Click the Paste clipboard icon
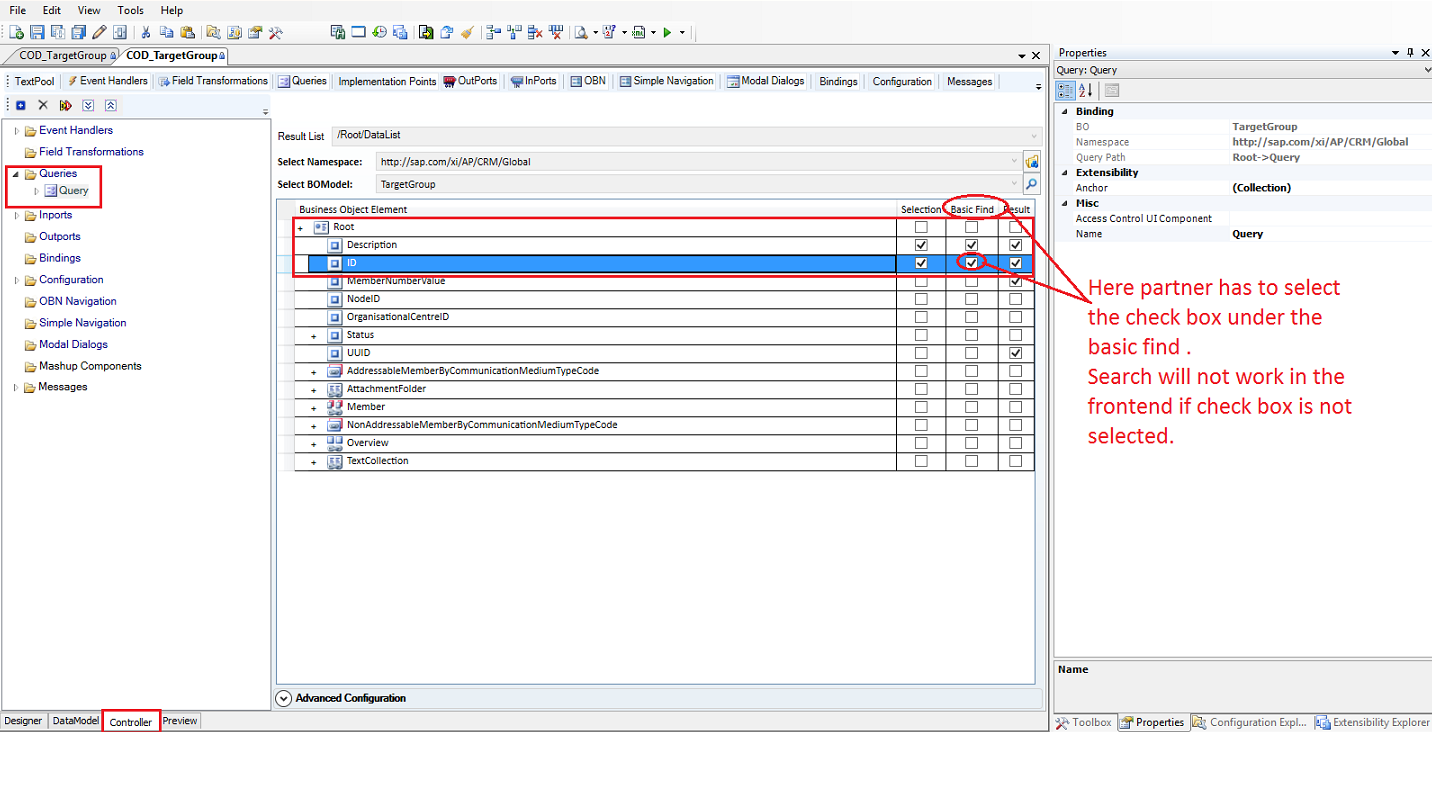The width and height of the screenshot is (1440, 810). tap(187, 32)
